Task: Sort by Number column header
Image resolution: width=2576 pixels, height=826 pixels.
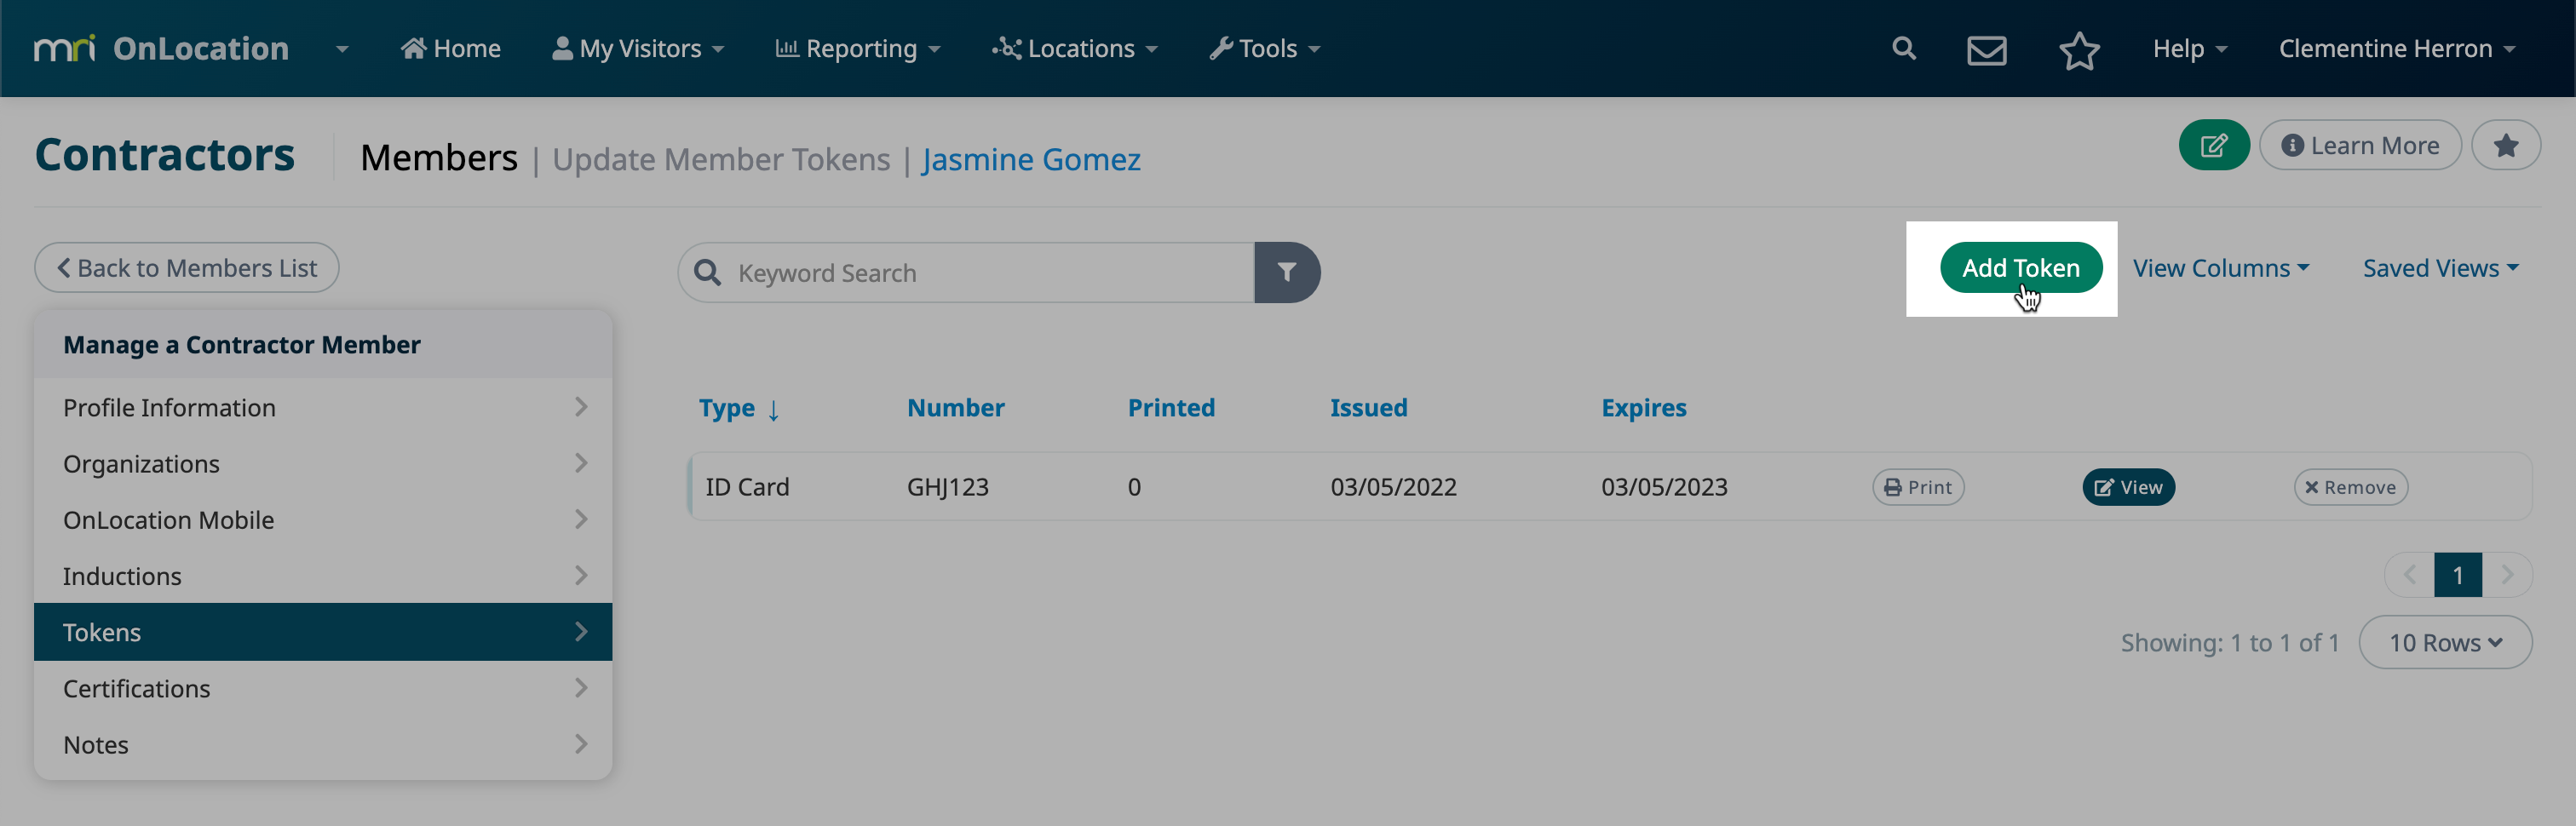Action: (955, 408)
